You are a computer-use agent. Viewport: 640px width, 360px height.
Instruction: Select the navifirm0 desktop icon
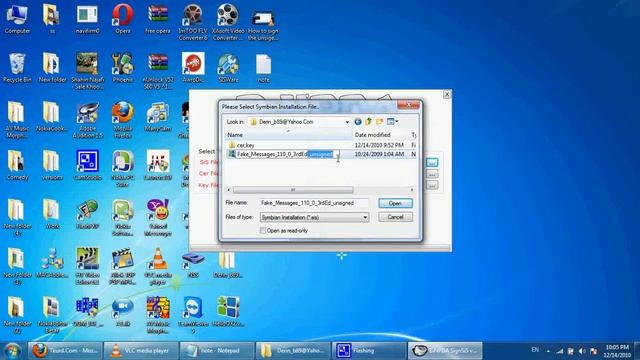87,19
